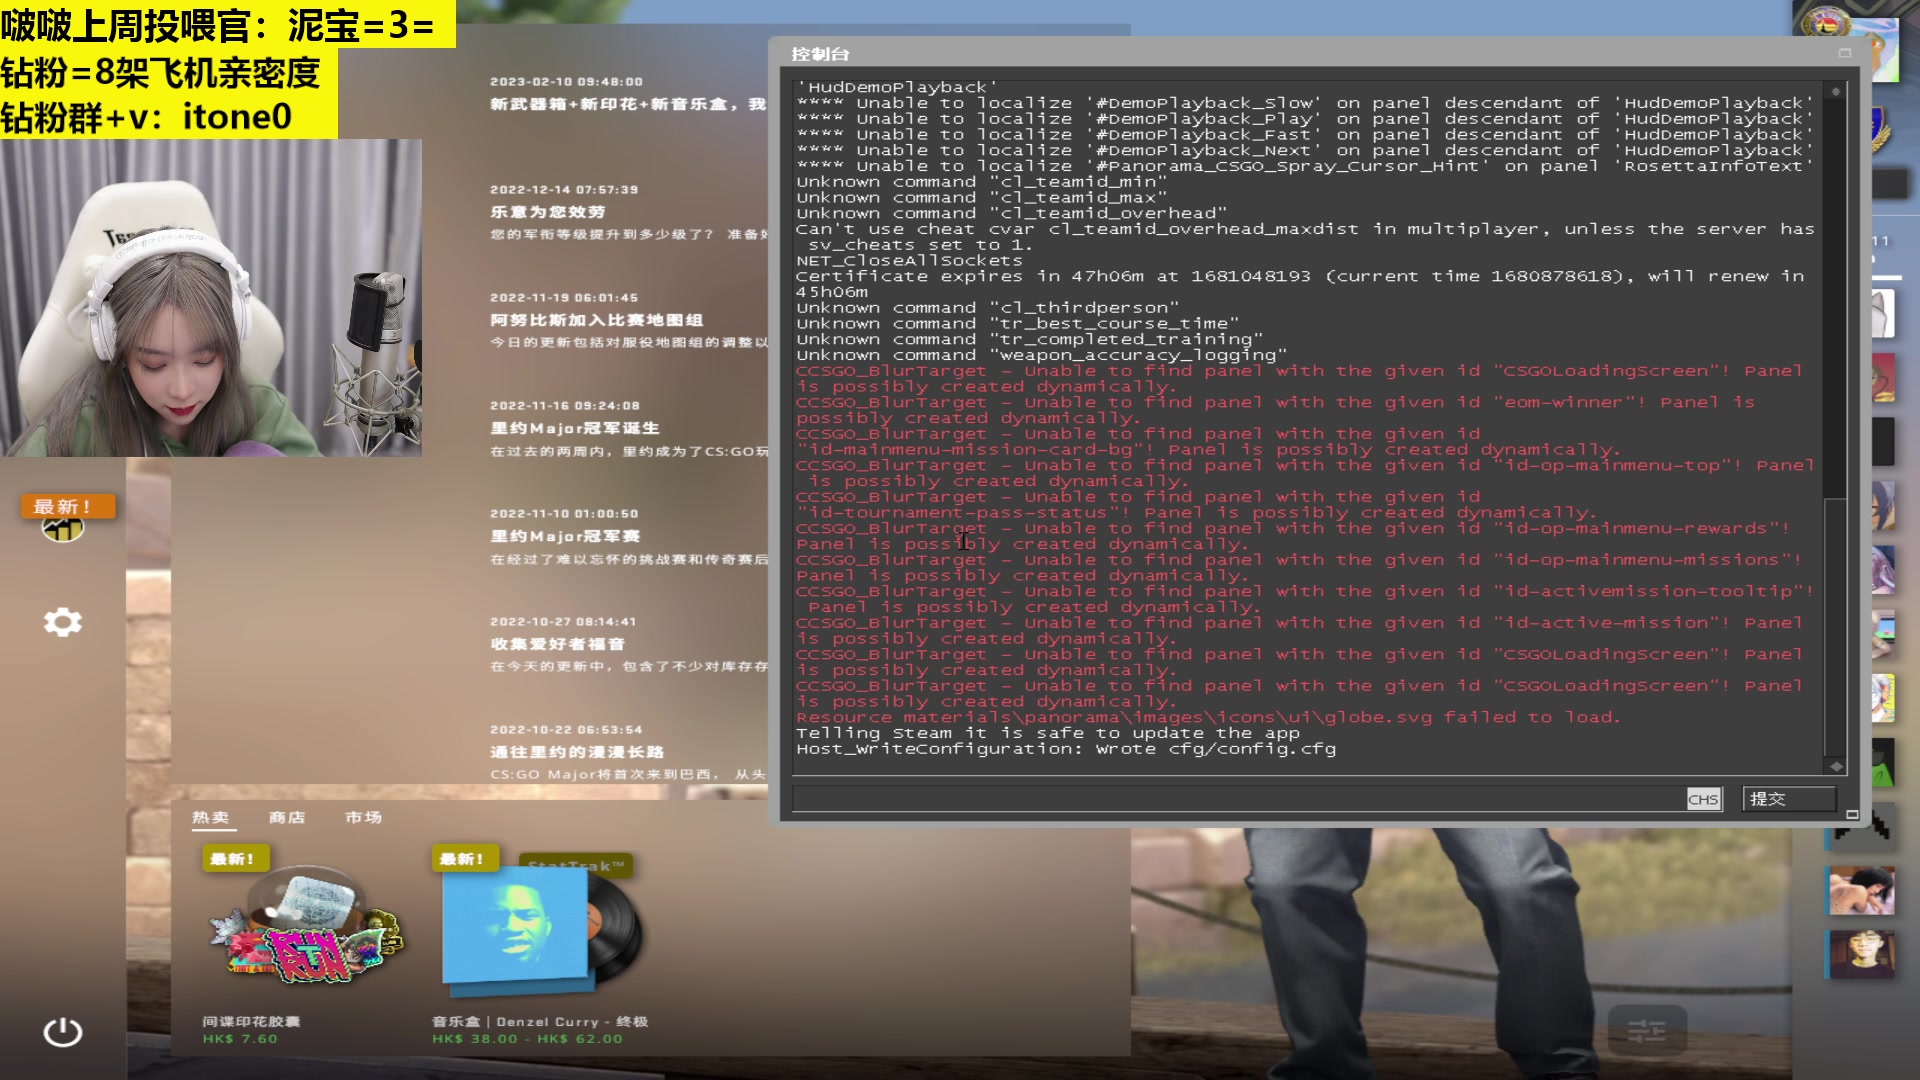Image resolution: width=1920 pixels, height=1080 pixels.
Task: Click the CHS input language indicator
Action: 1702,799
